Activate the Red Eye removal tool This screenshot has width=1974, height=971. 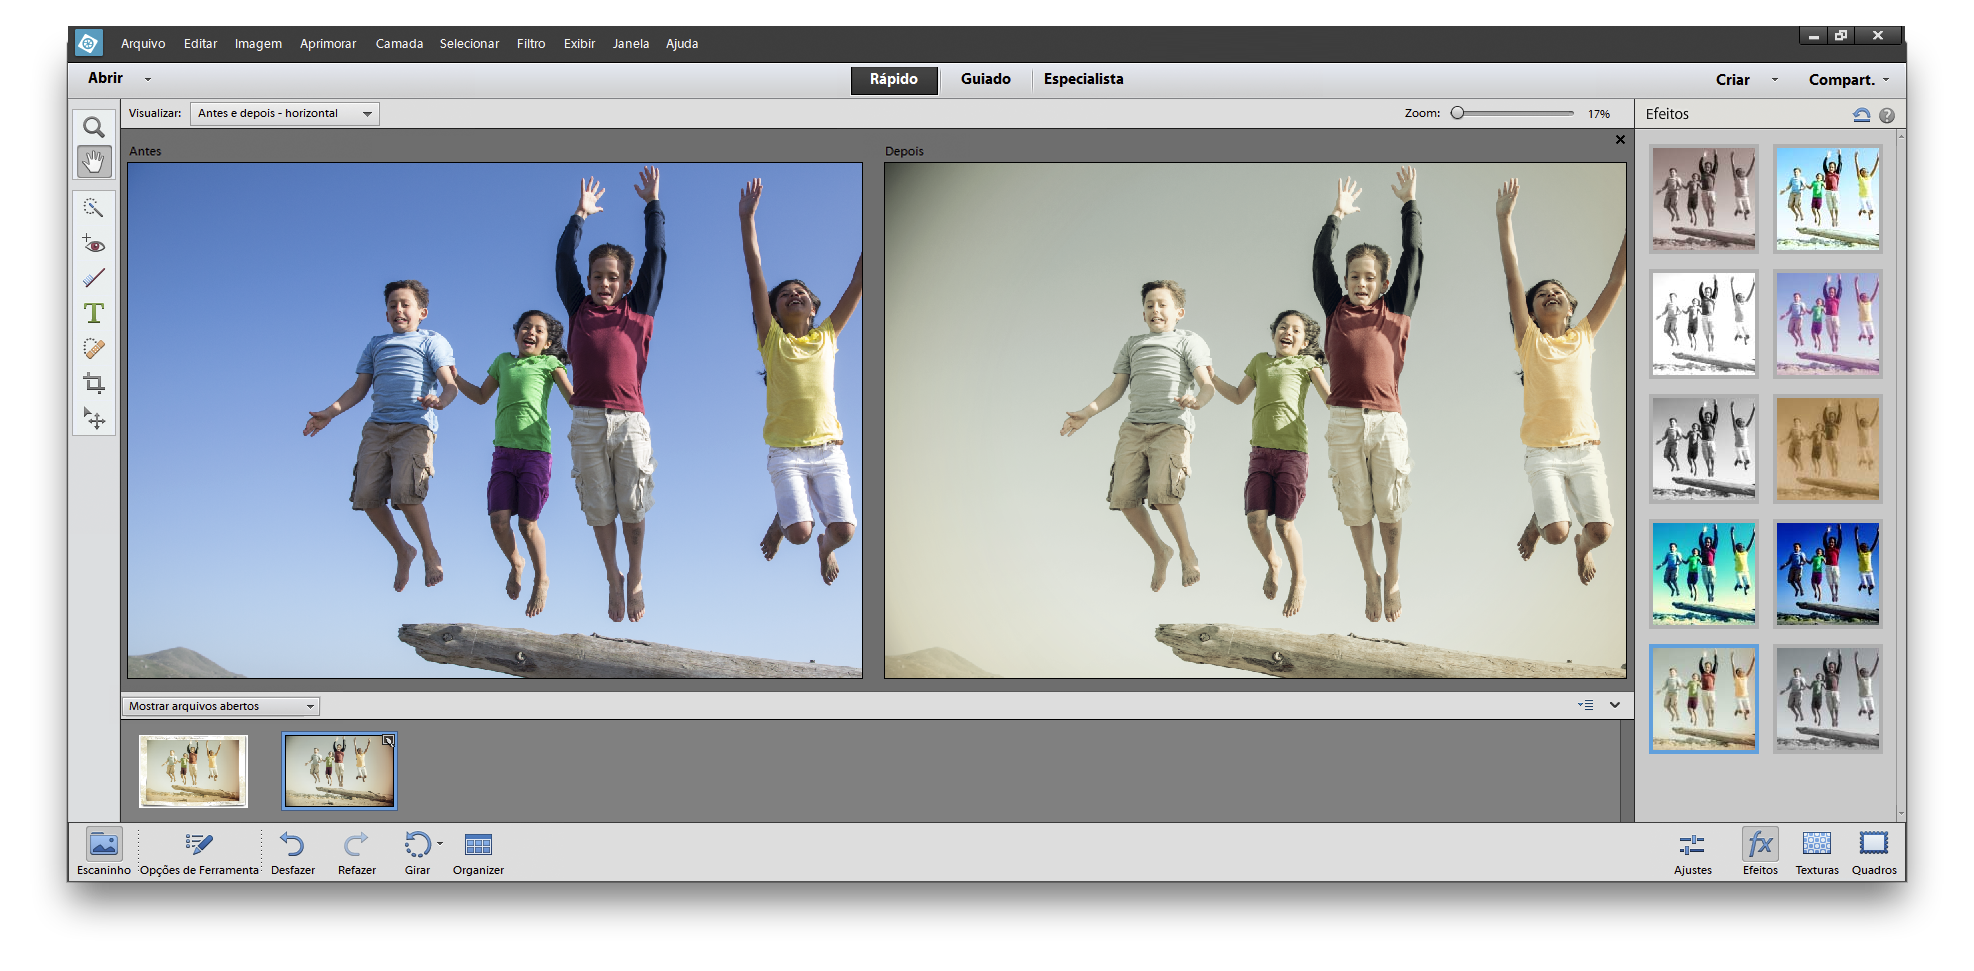[94, 243]
